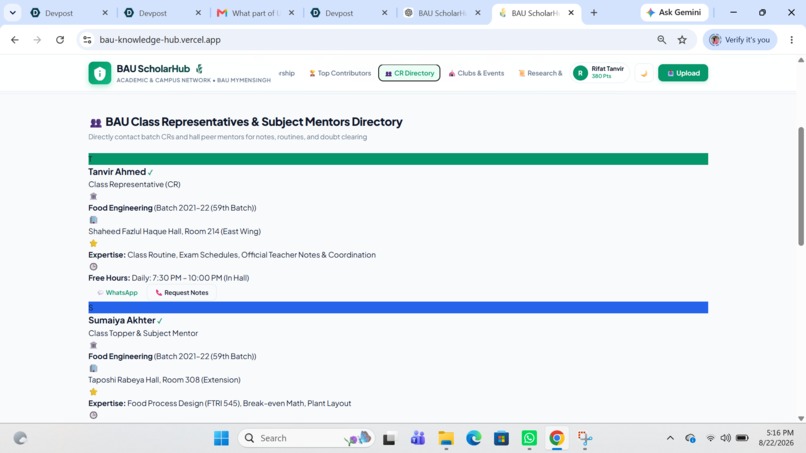Click the WhatsApp button for Tanvir Ahmed
Viewport: 806px width, 453px height.
[118, 293]
